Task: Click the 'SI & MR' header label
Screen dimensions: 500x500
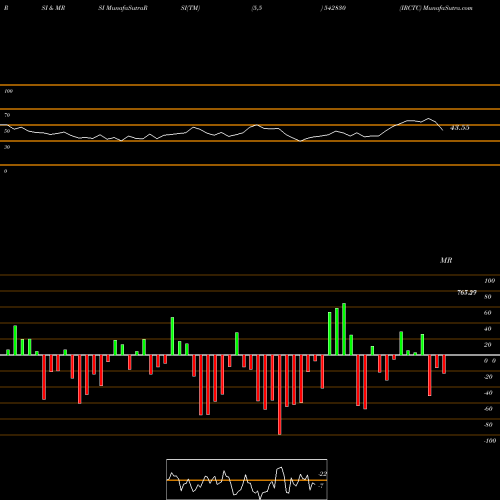Action: (x=53, y=8)
